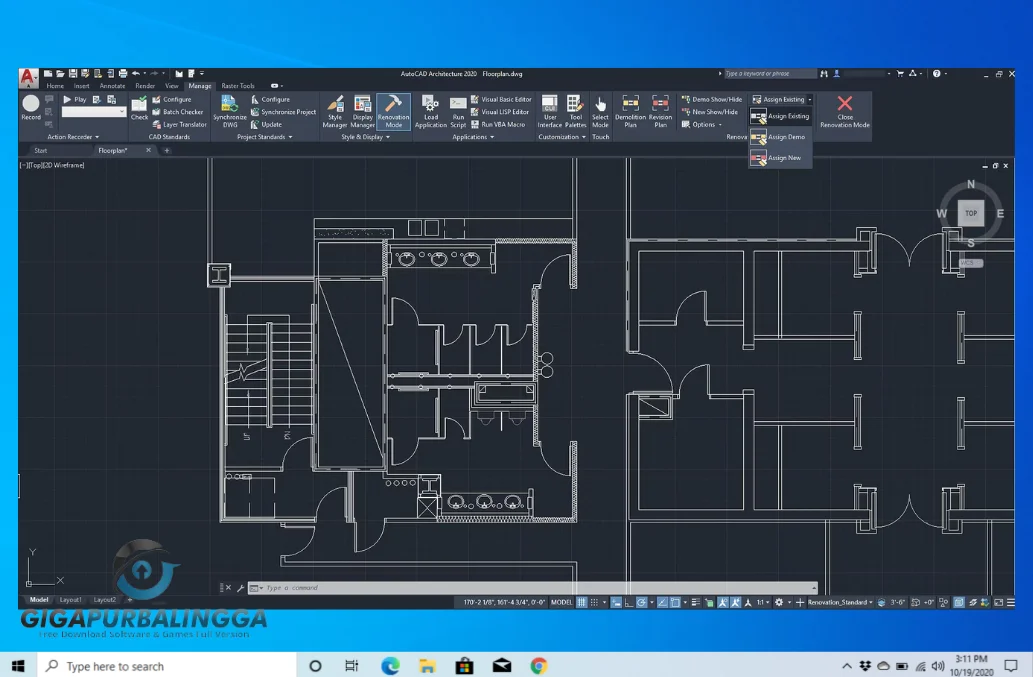The image size is (1033, 677).
Task: Select Assign Demo from the dropdown
Action: (x=780, y=137)
